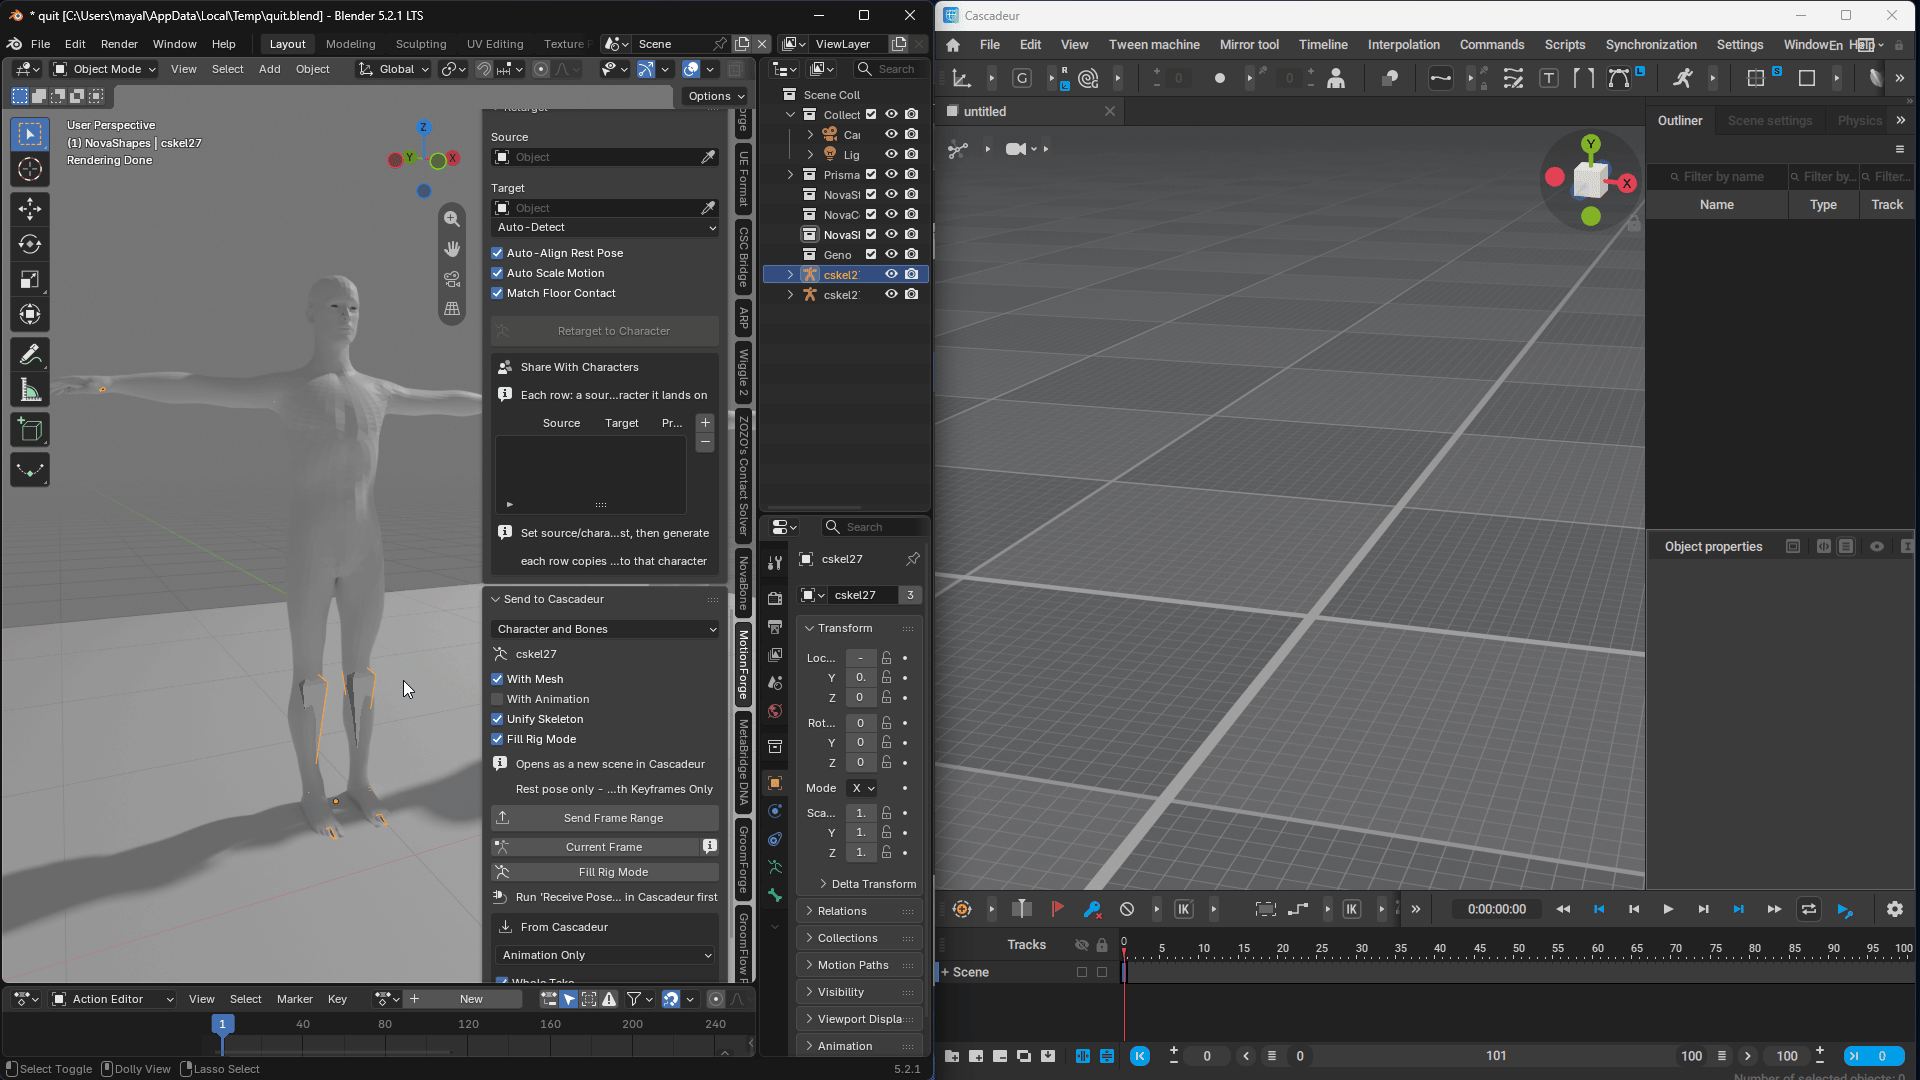Screen dimensions: 1920x1080
Task: Open the Render properties tab icon
Action: click(x=775, y=598)
